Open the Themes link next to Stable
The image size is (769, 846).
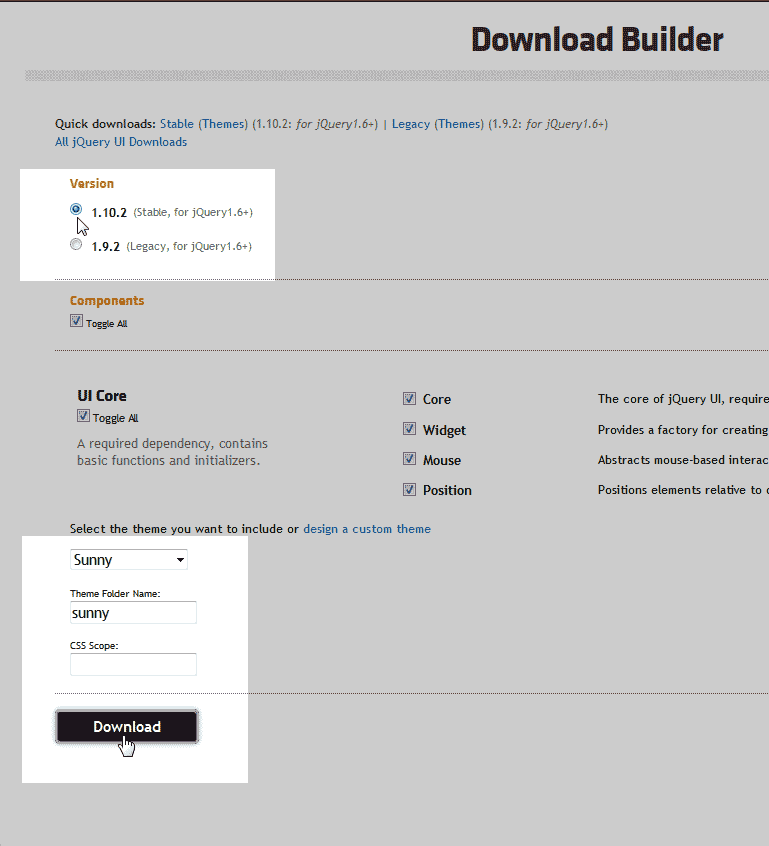(223, 124)
